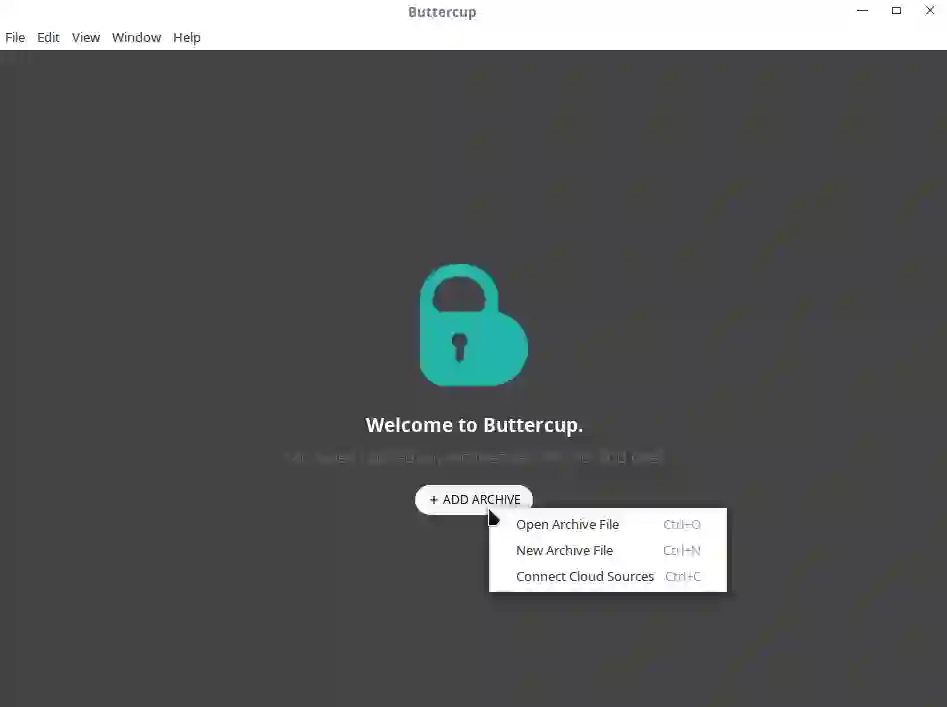Screen dimensions: 947x707
Task: Click the keyhole in the padlock logo
Action: pyautogui.click(x=460, y=347)
